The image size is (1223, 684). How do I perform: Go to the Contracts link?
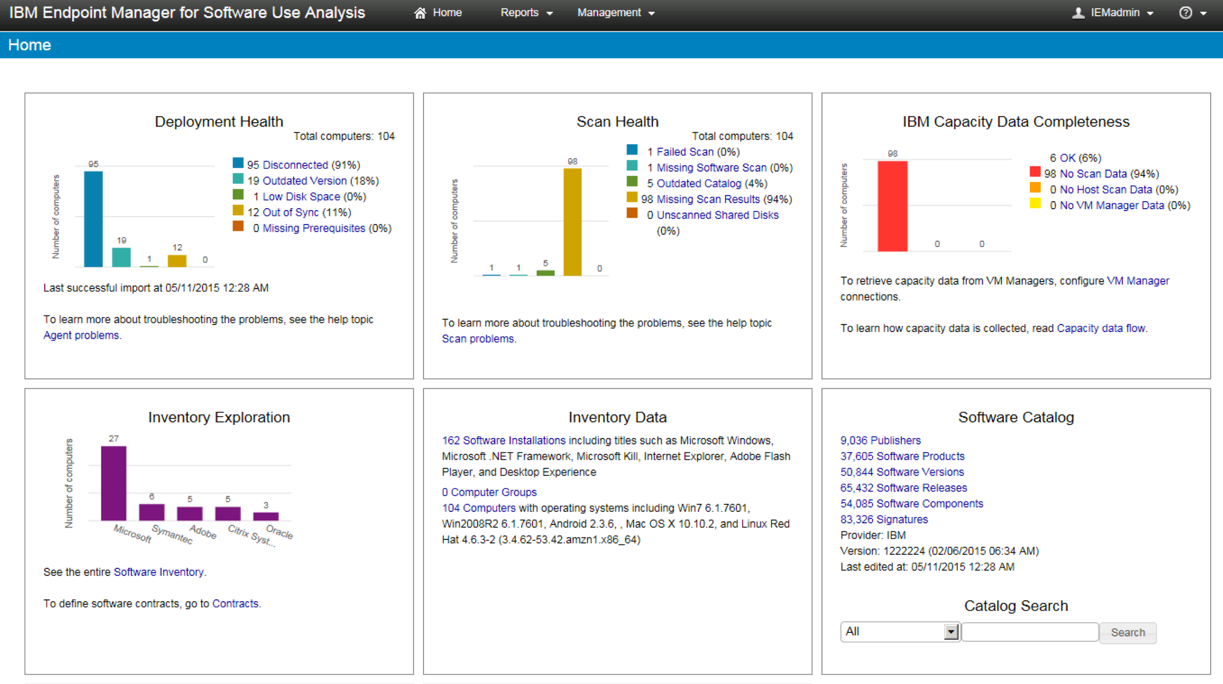coord(235,604)
